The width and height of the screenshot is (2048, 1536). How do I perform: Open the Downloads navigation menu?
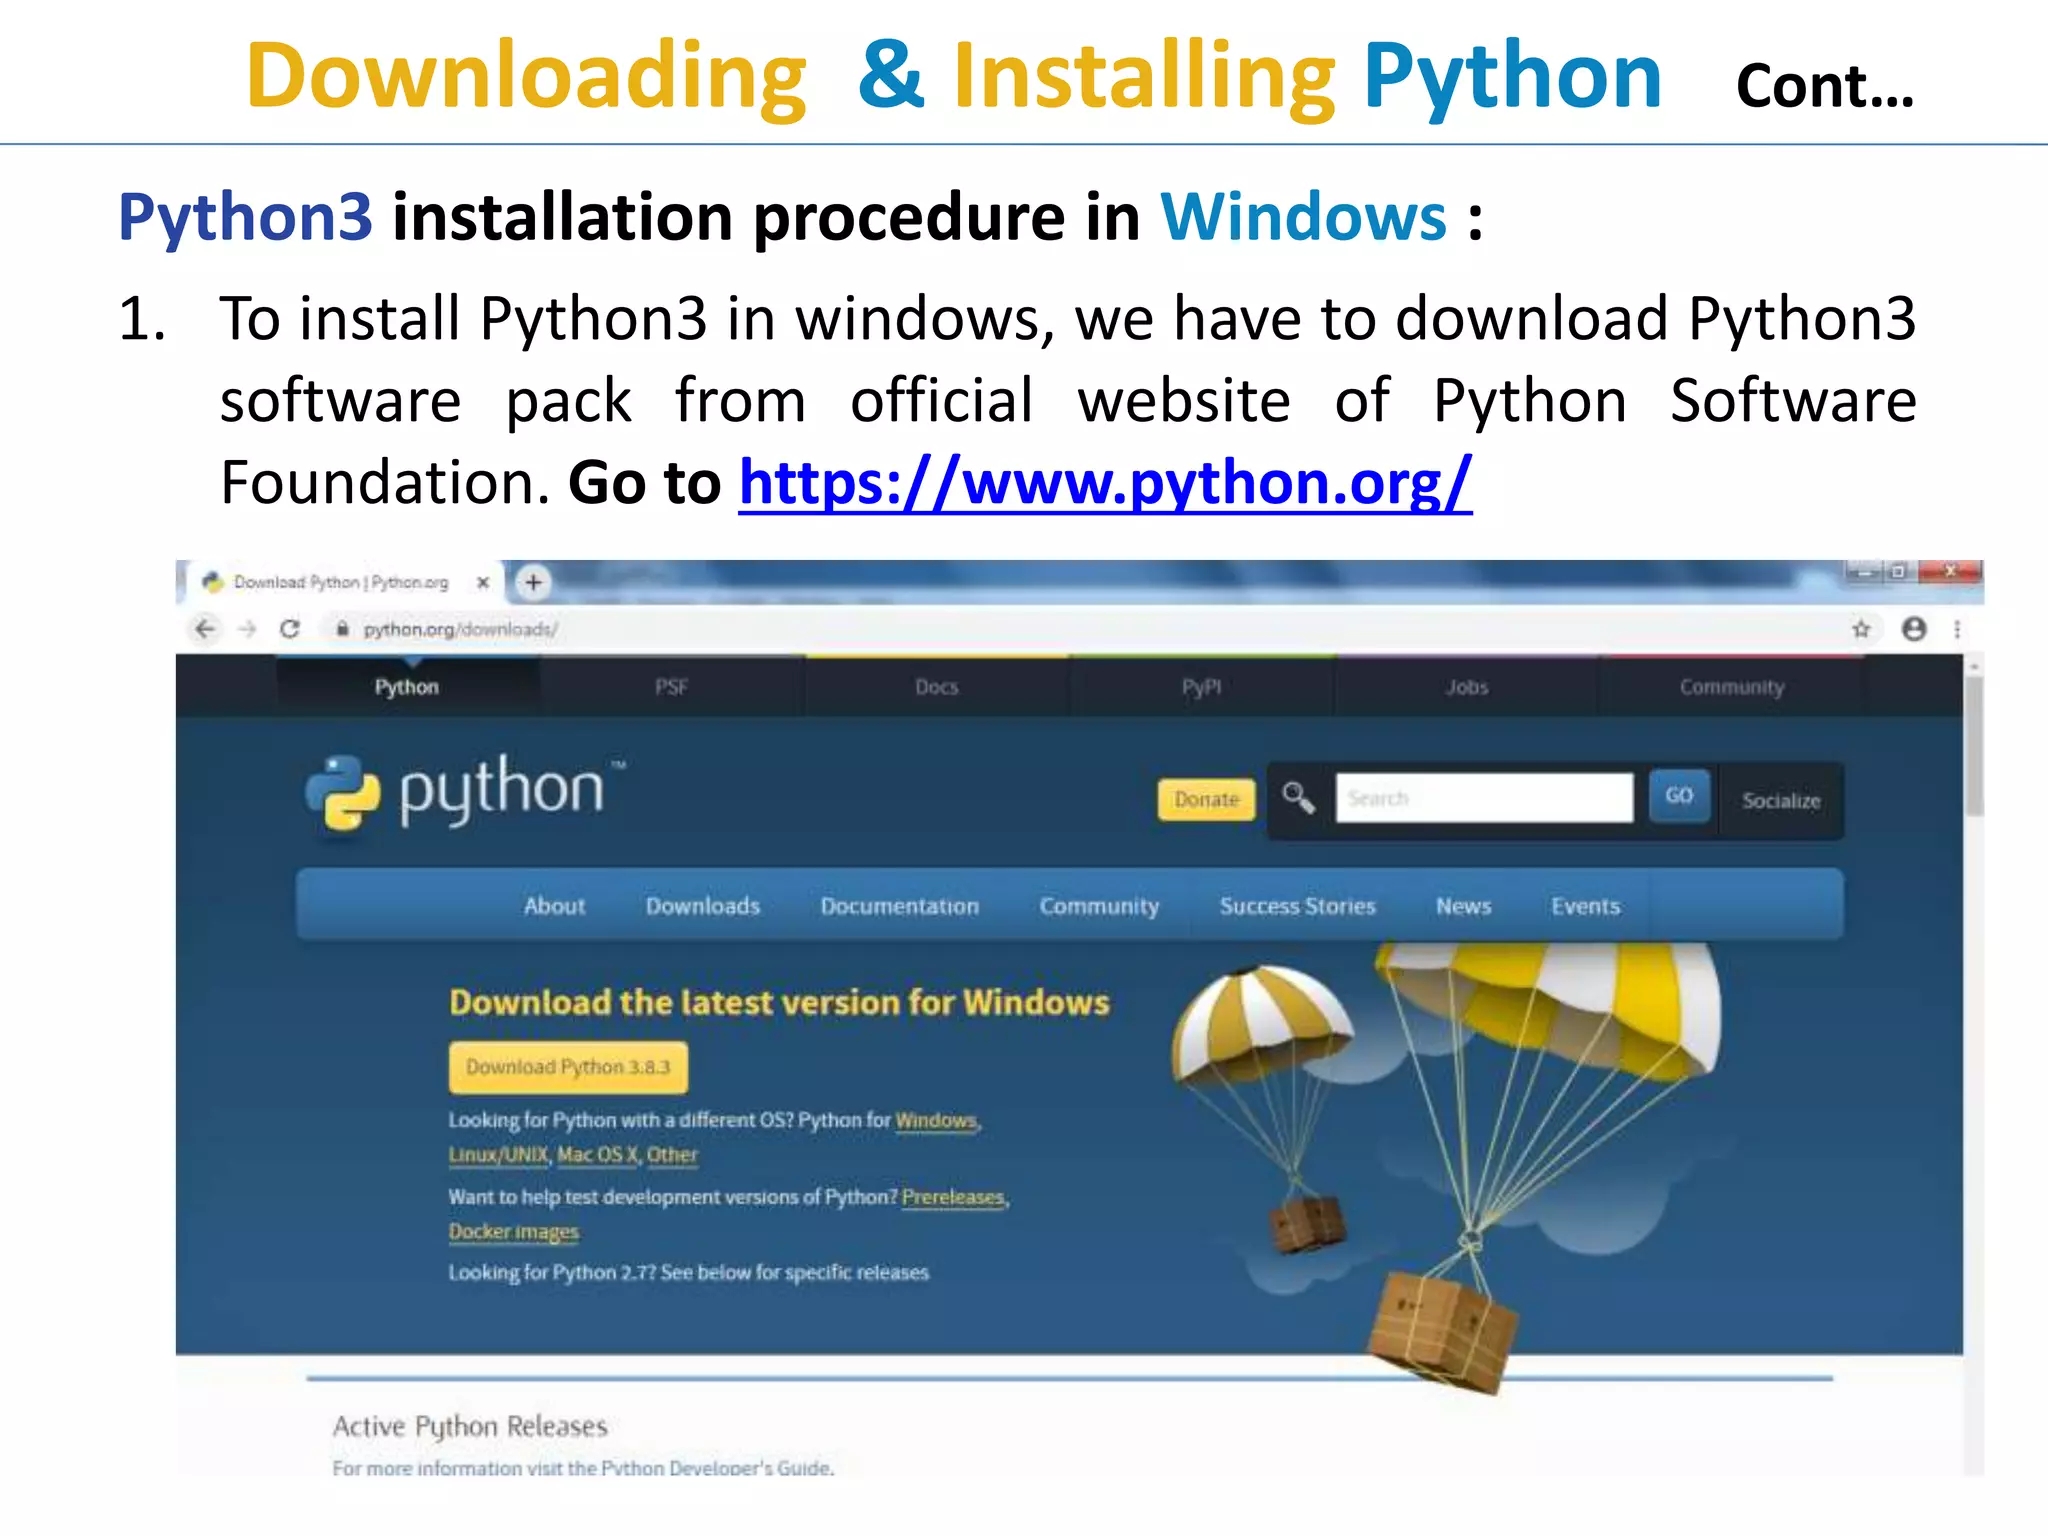coord(702,906)
